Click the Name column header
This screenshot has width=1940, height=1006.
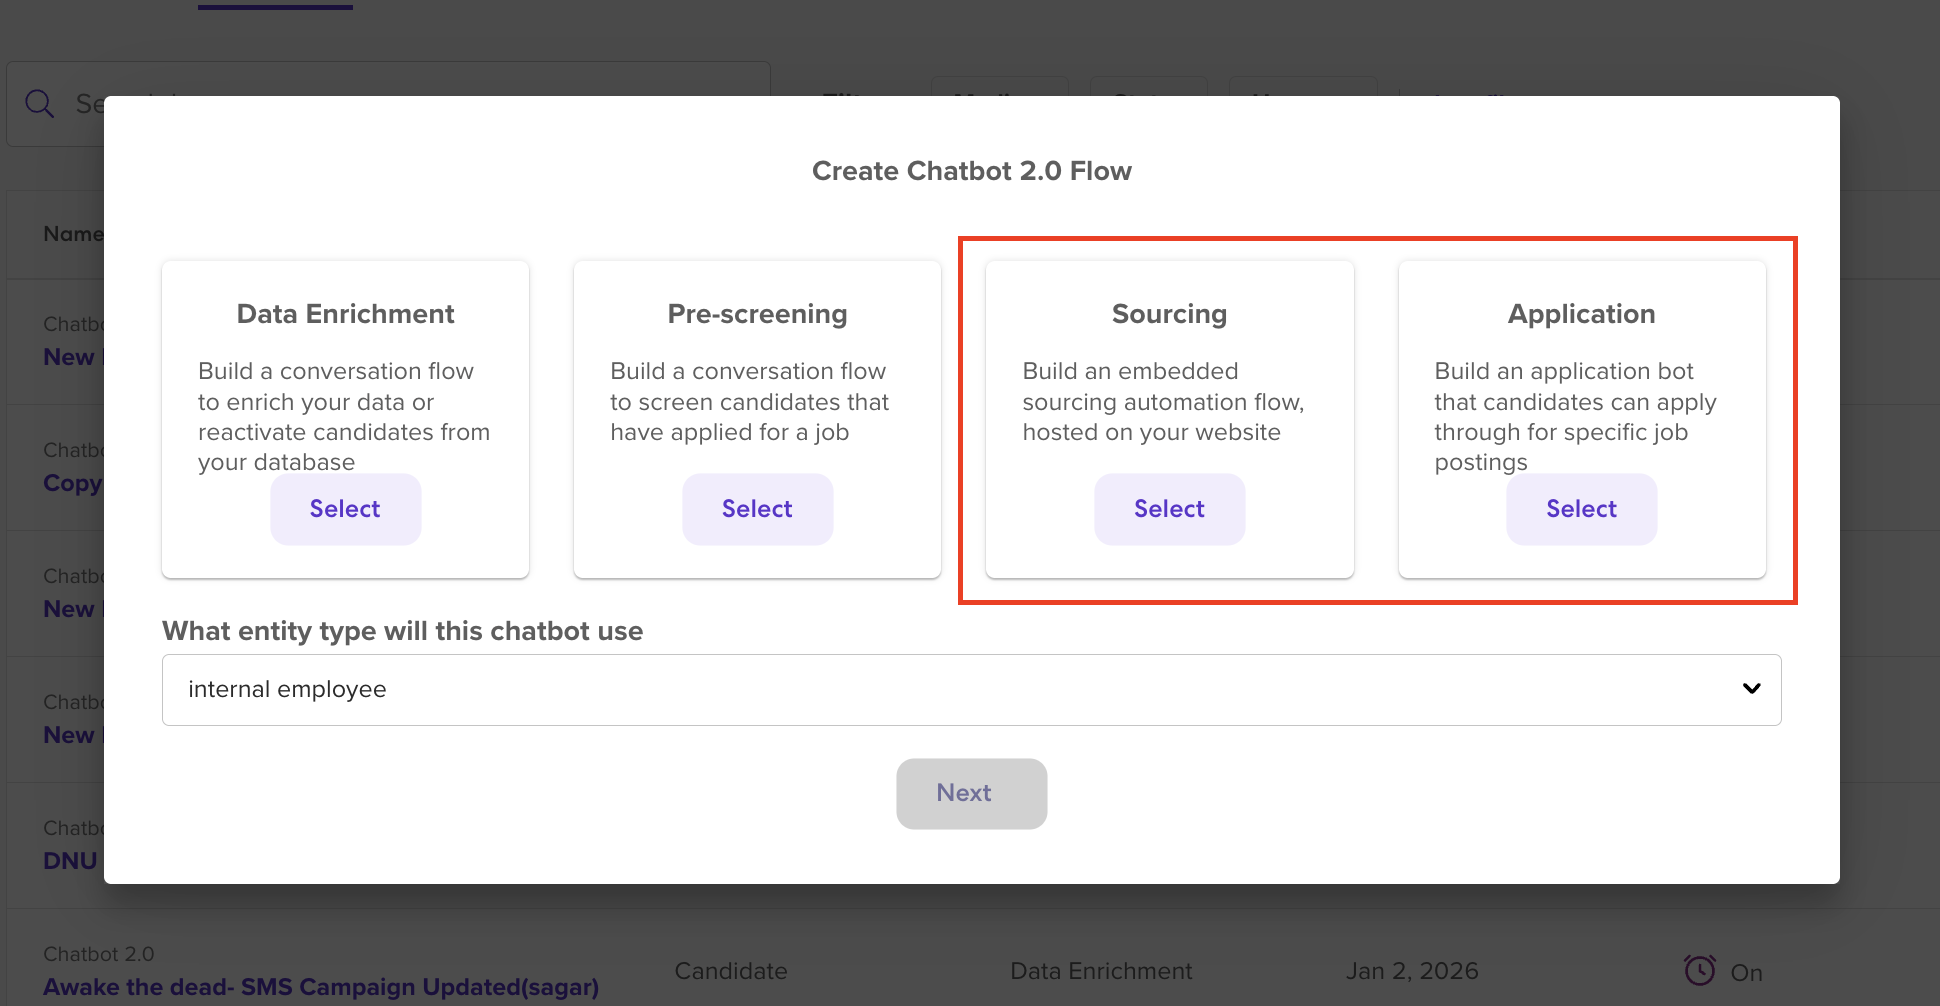(x=73, y=234)
